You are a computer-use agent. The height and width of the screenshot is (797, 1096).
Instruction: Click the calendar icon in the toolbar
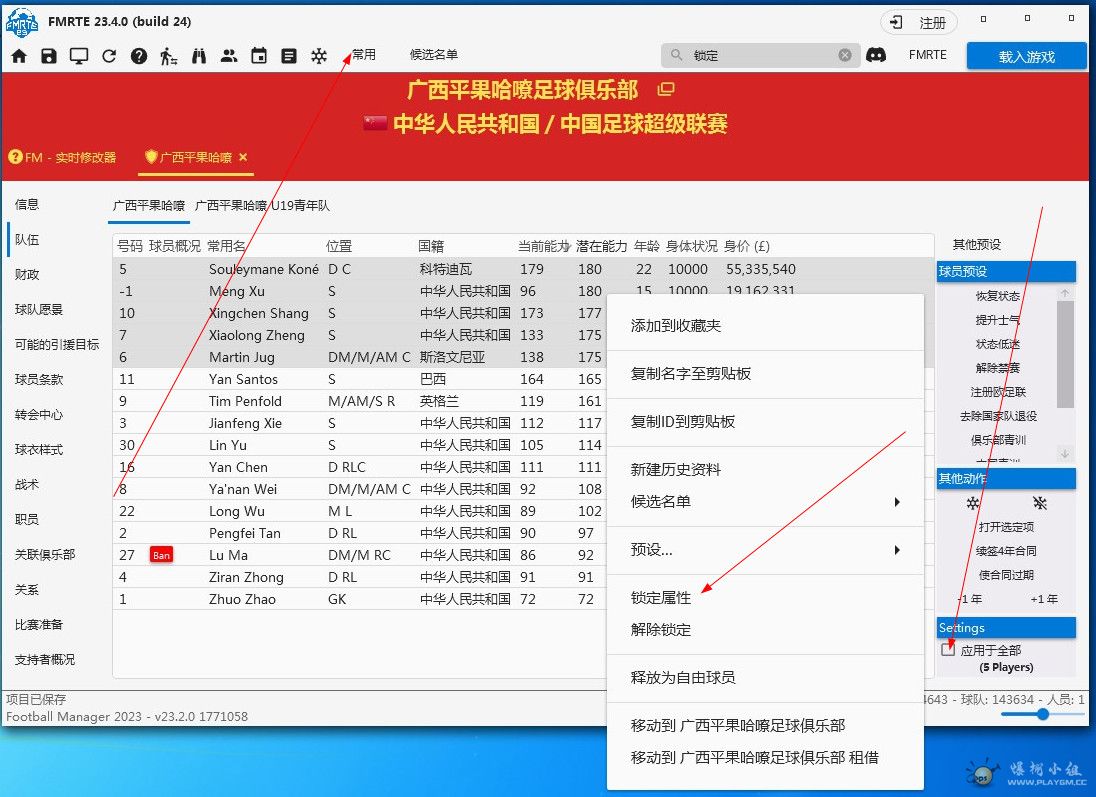[259, 56]
